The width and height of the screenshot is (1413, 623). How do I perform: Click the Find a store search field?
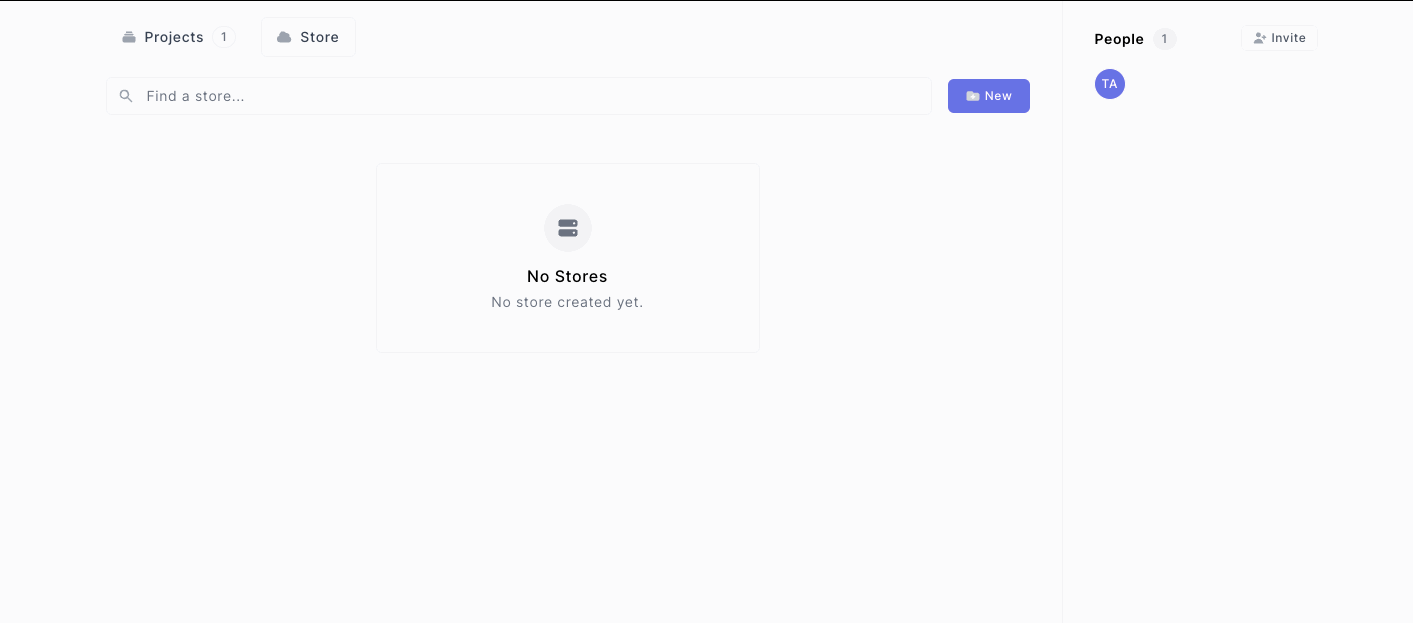pos(519,96)
